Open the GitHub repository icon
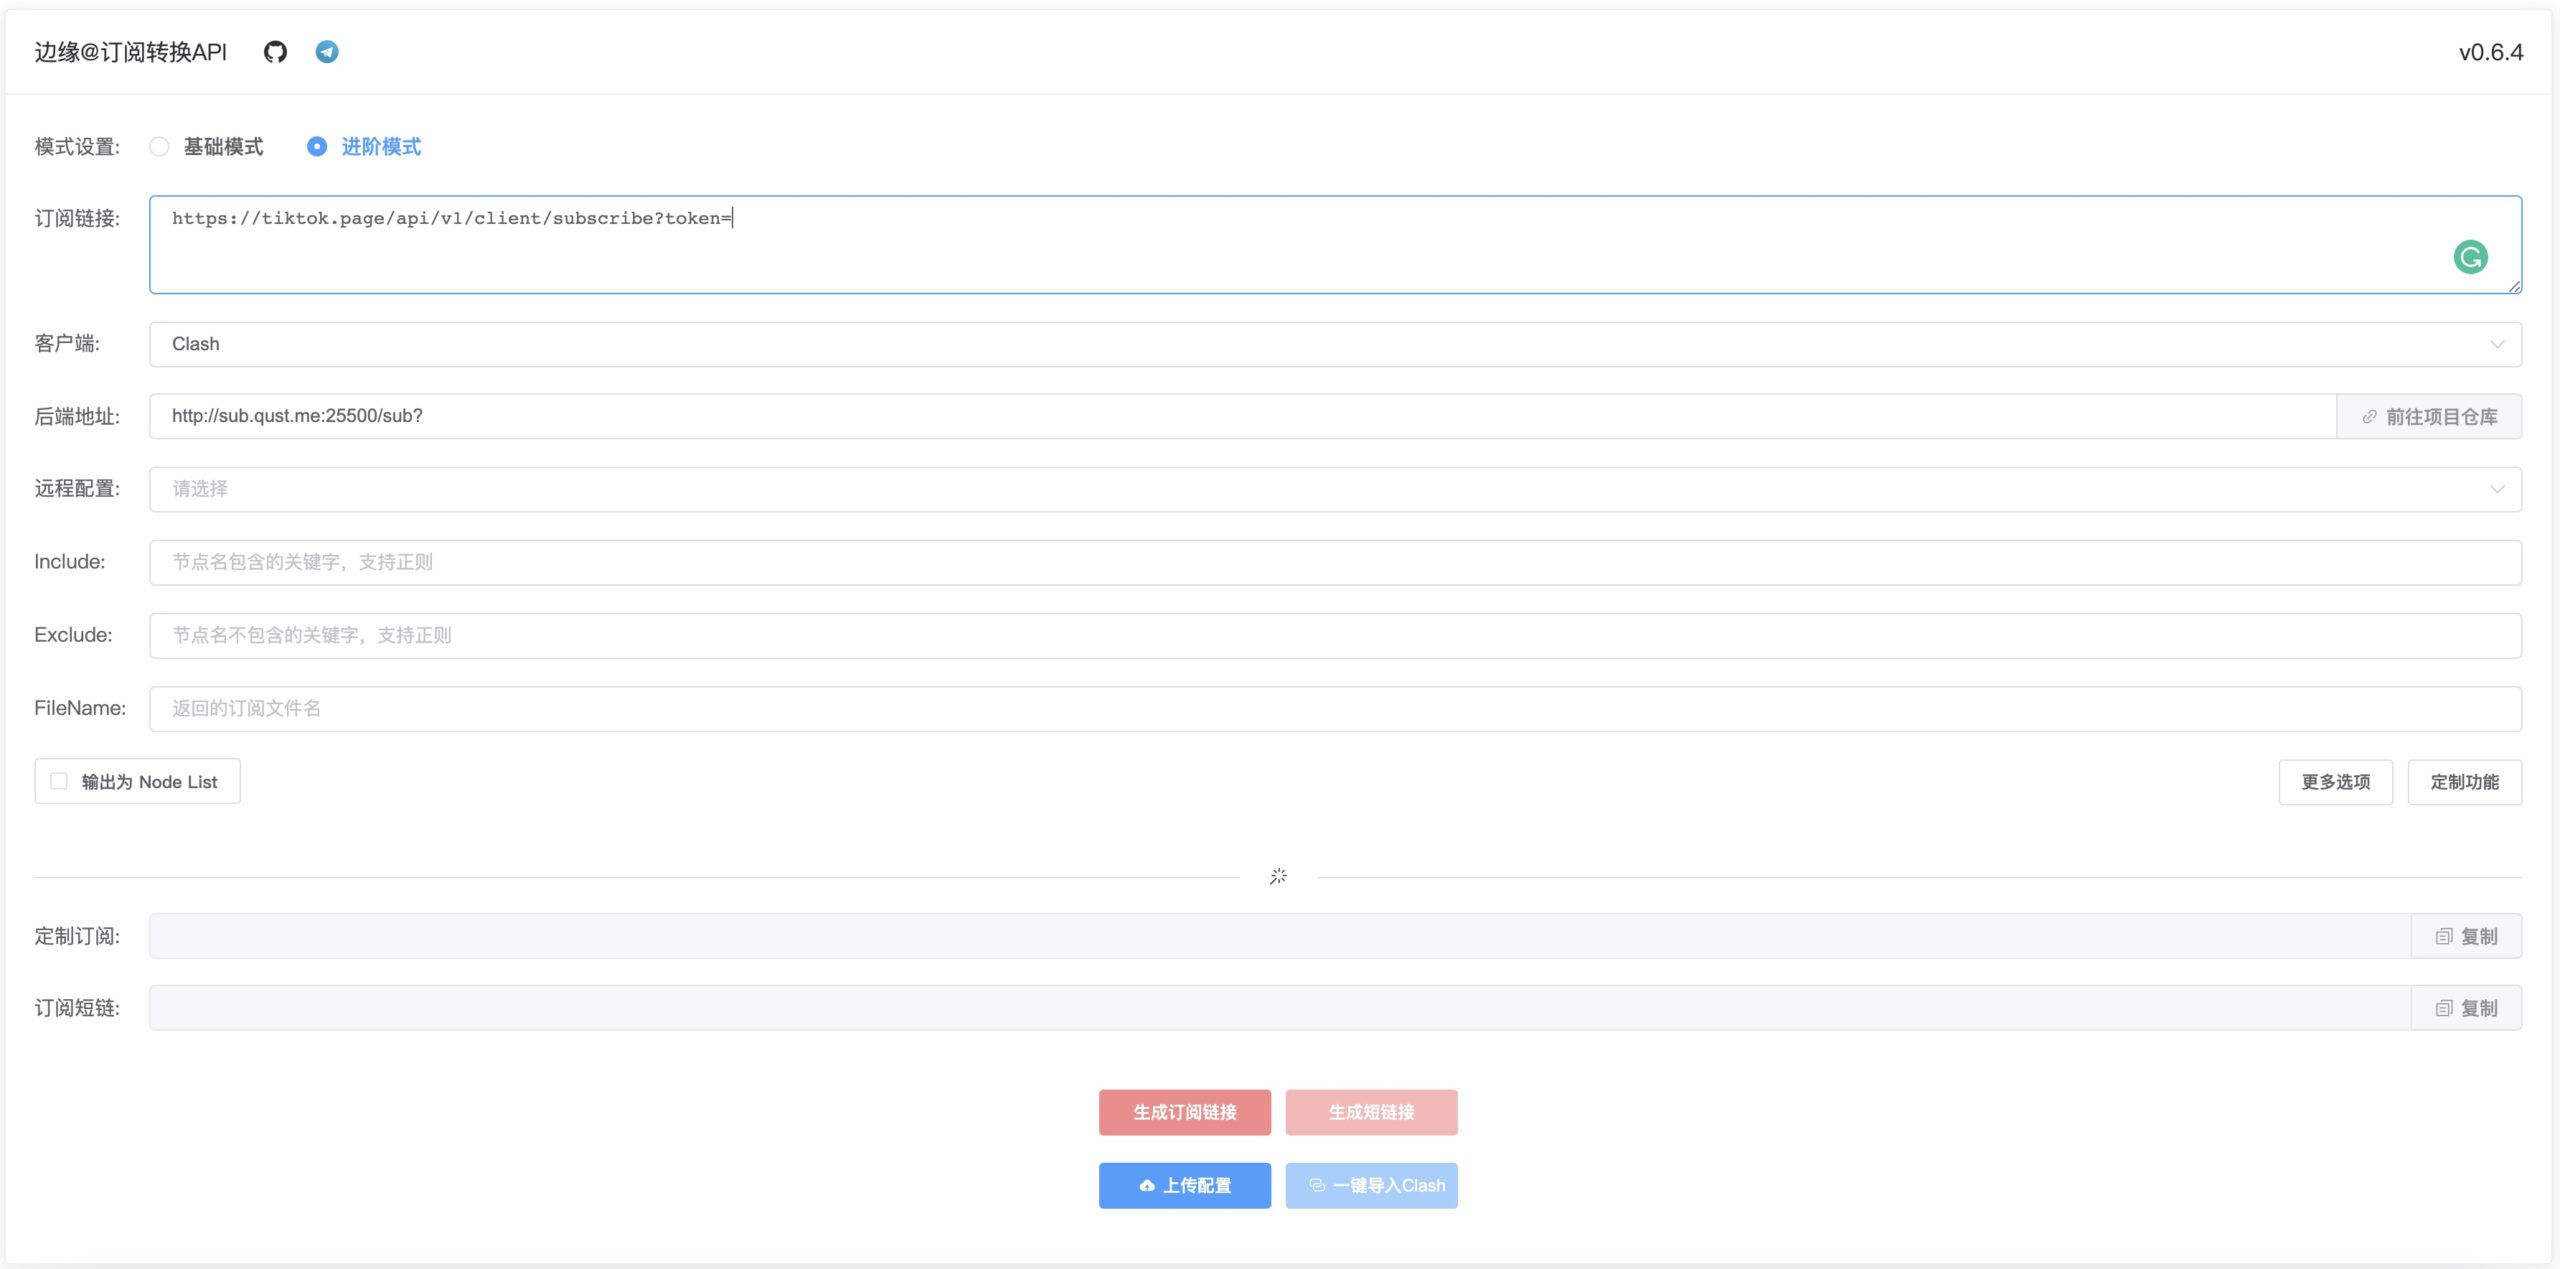 click(275, 52)
